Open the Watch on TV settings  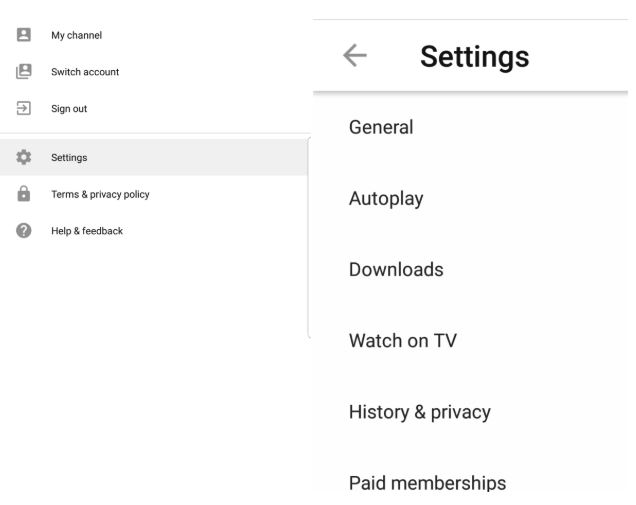point(471,341)
